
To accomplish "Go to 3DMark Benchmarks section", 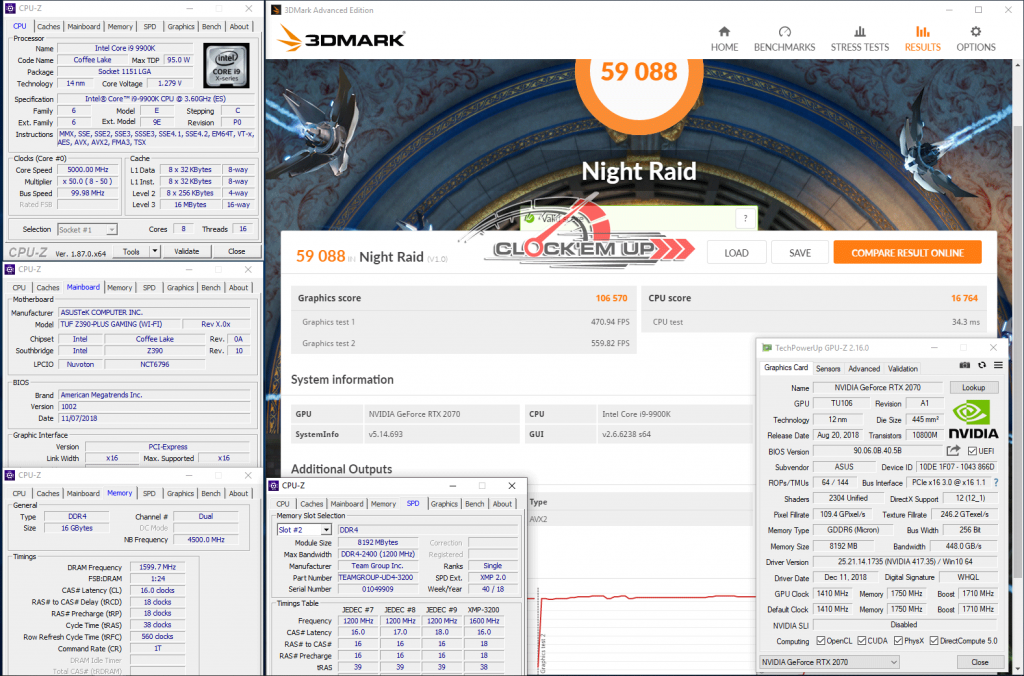I will click(x=784, y=38).
